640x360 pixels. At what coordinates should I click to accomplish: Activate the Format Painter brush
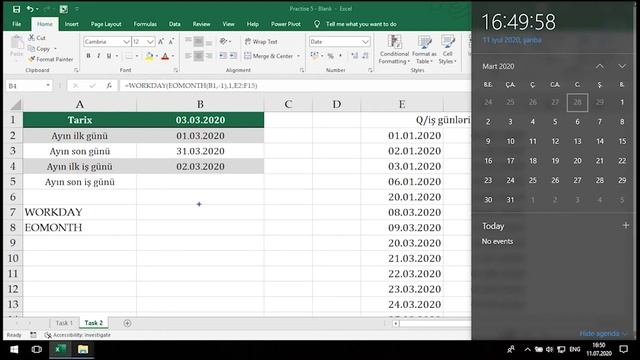[x=51, y=59]
